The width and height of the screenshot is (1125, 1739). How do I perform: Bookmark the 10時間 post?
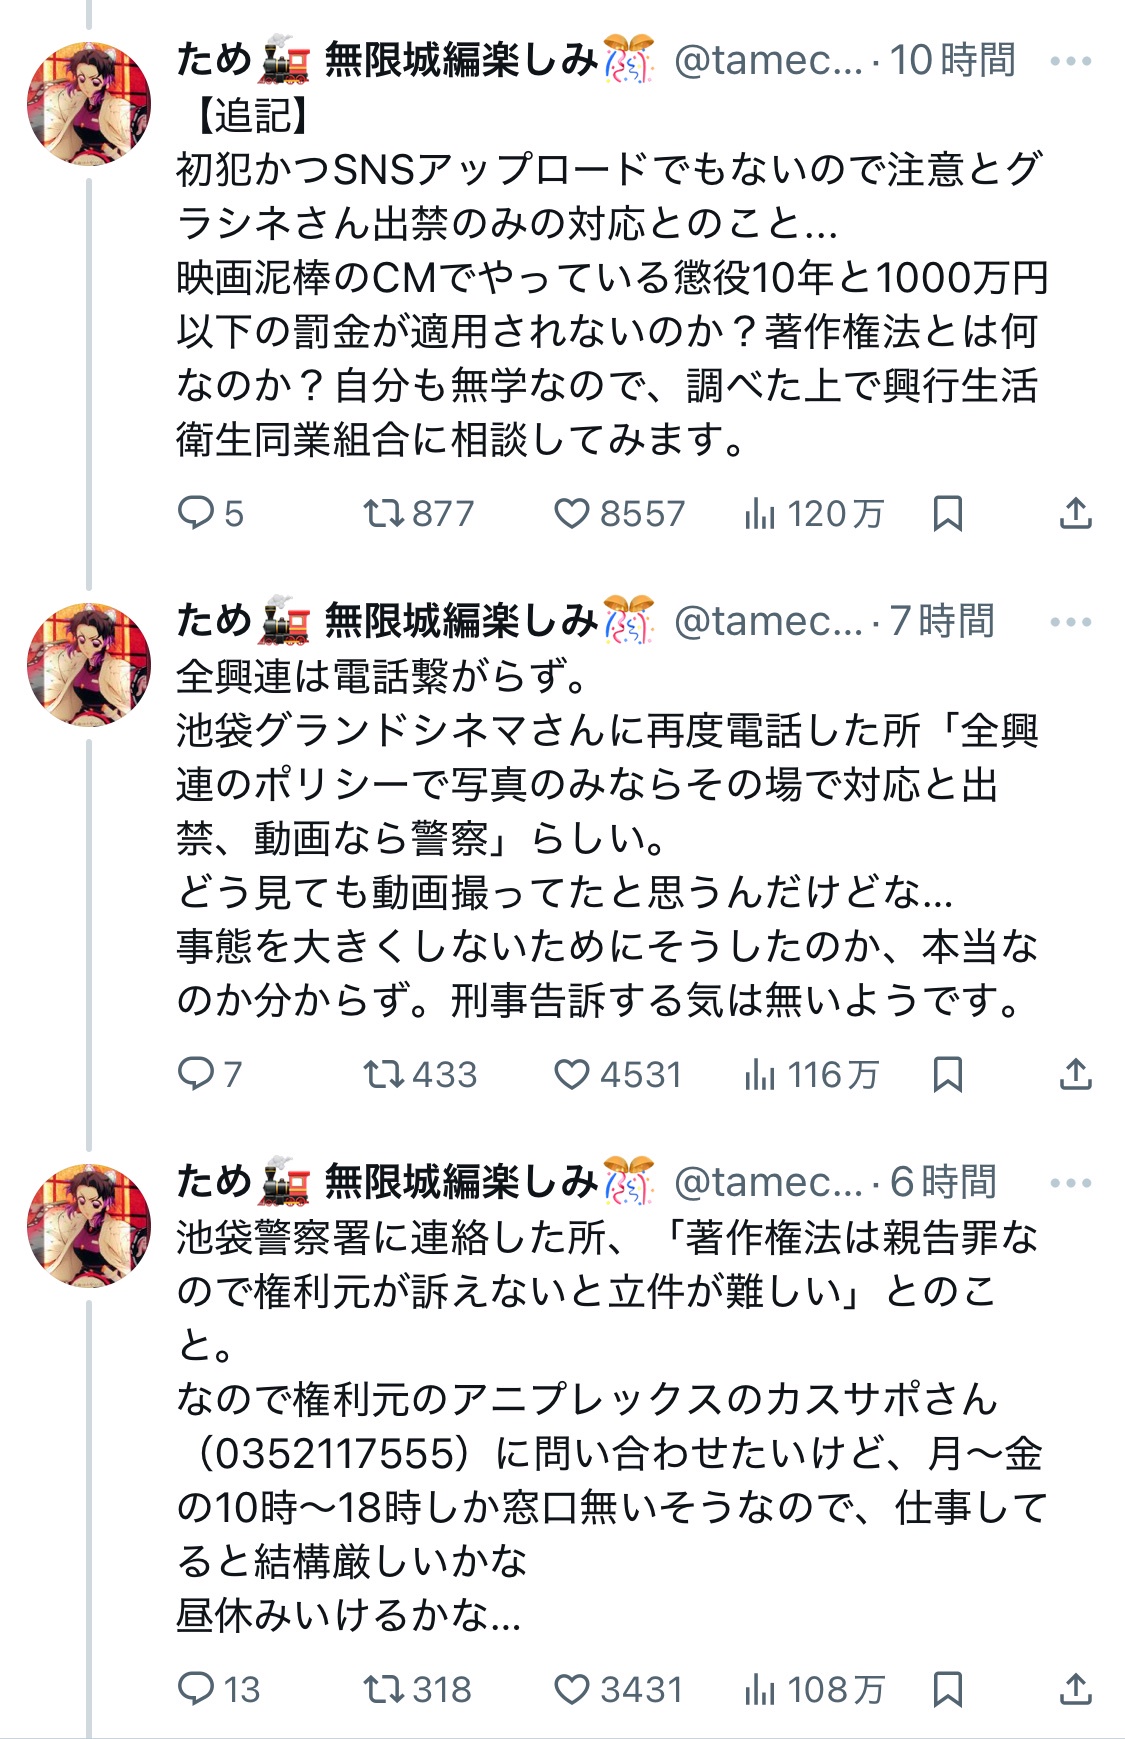point(947,514)
